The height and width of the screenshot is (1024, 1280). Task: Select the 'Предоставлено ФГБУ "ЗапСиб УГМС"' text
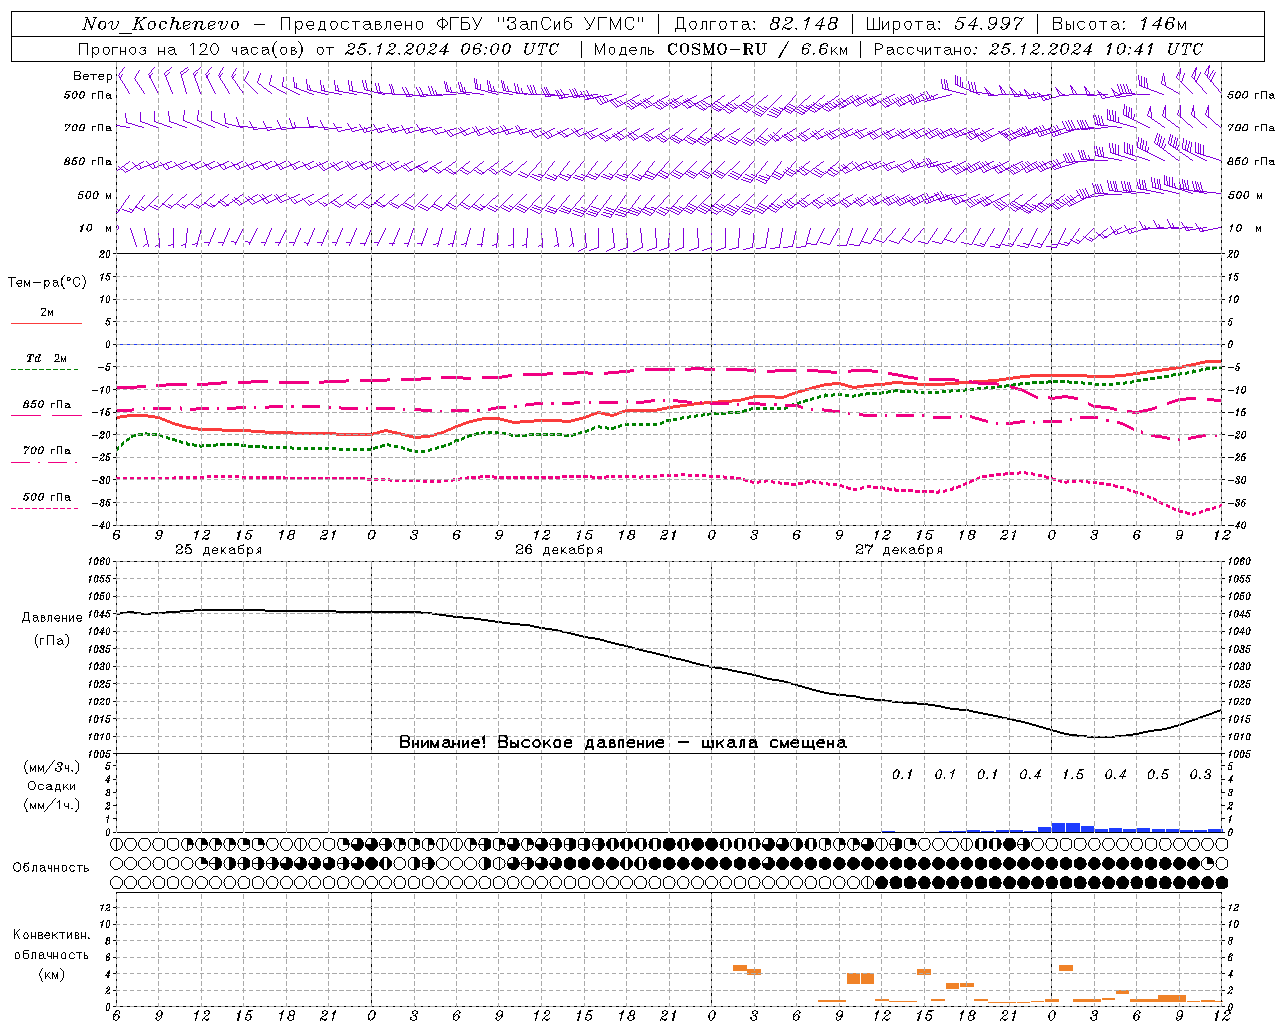point(462,24)
